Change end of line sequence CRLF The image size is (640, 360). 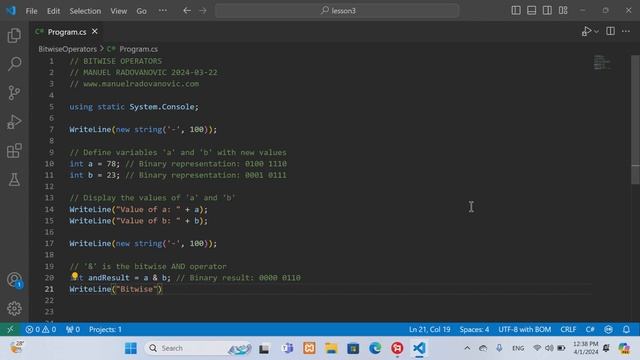tap(568, 329)
